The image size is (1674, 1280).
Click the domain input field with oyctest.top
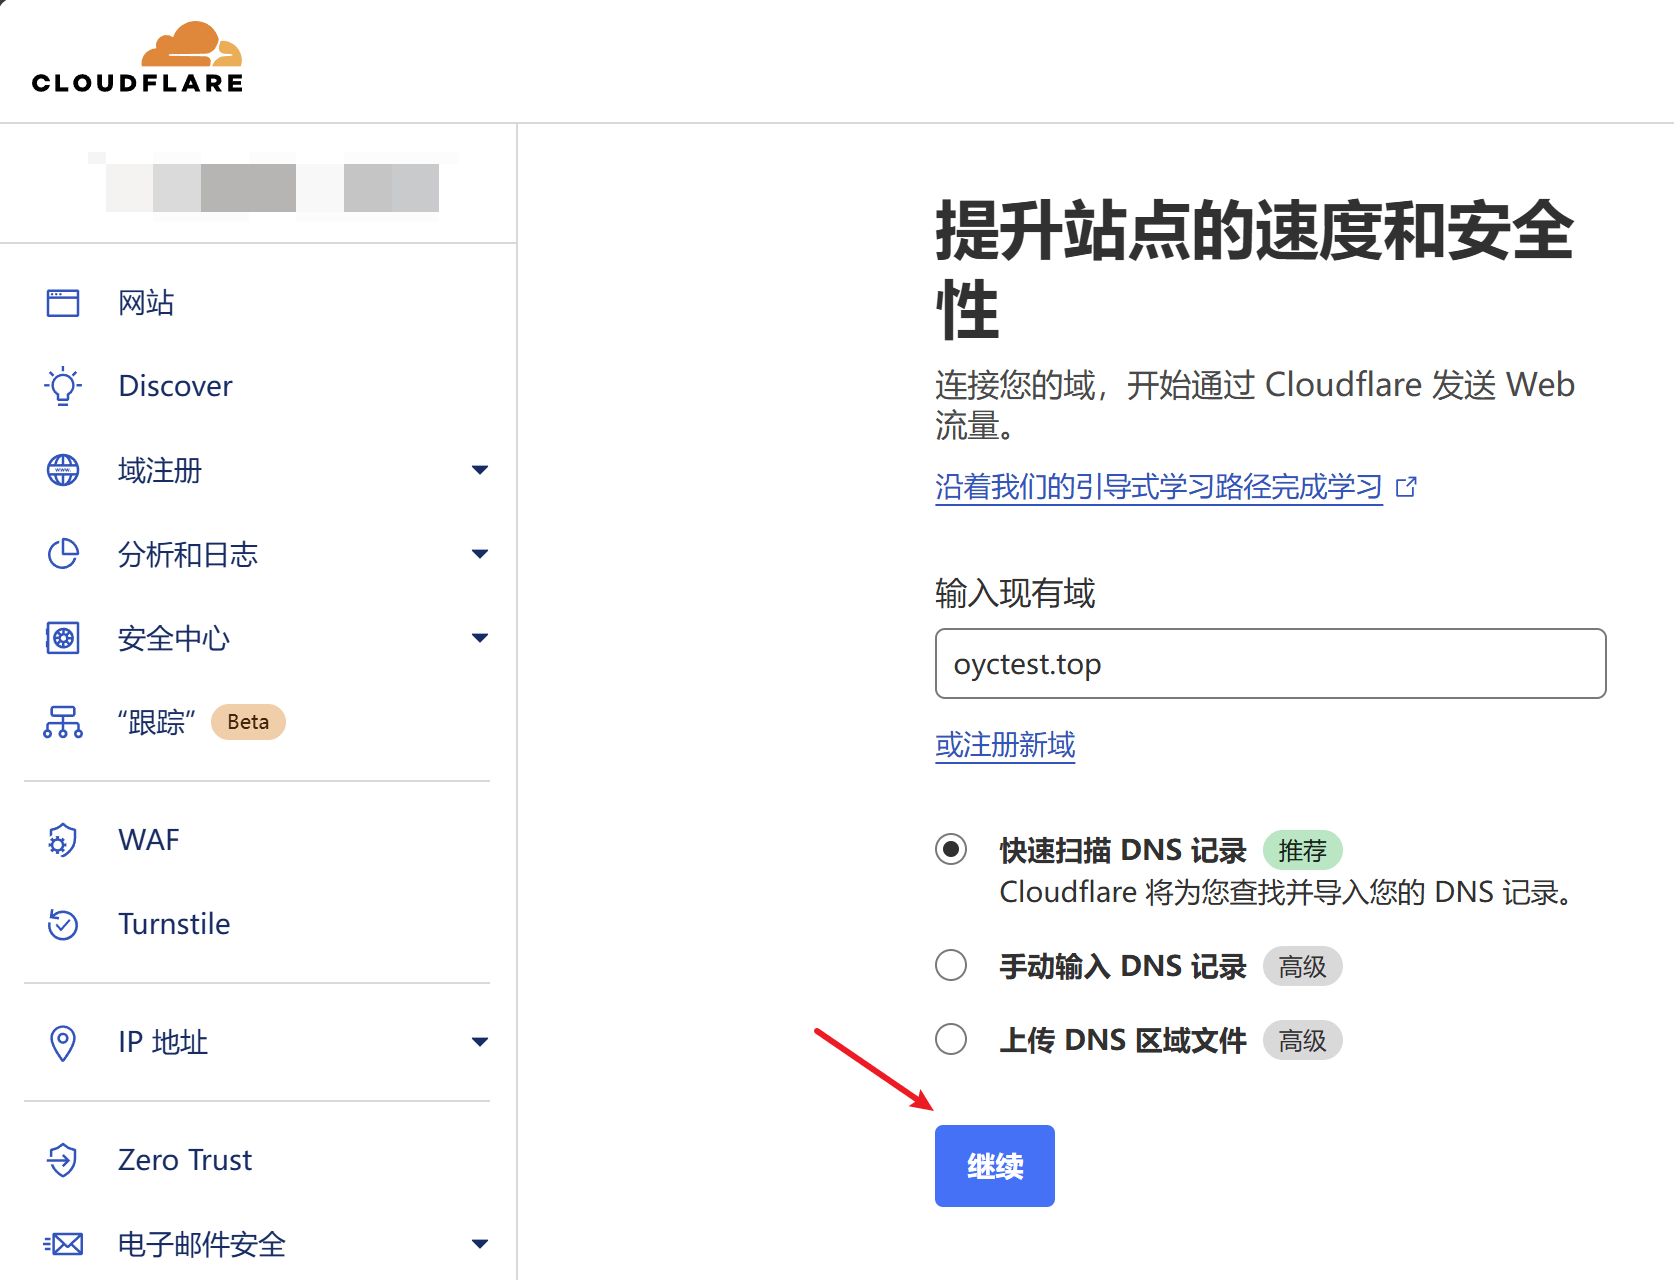[1270, 664]
